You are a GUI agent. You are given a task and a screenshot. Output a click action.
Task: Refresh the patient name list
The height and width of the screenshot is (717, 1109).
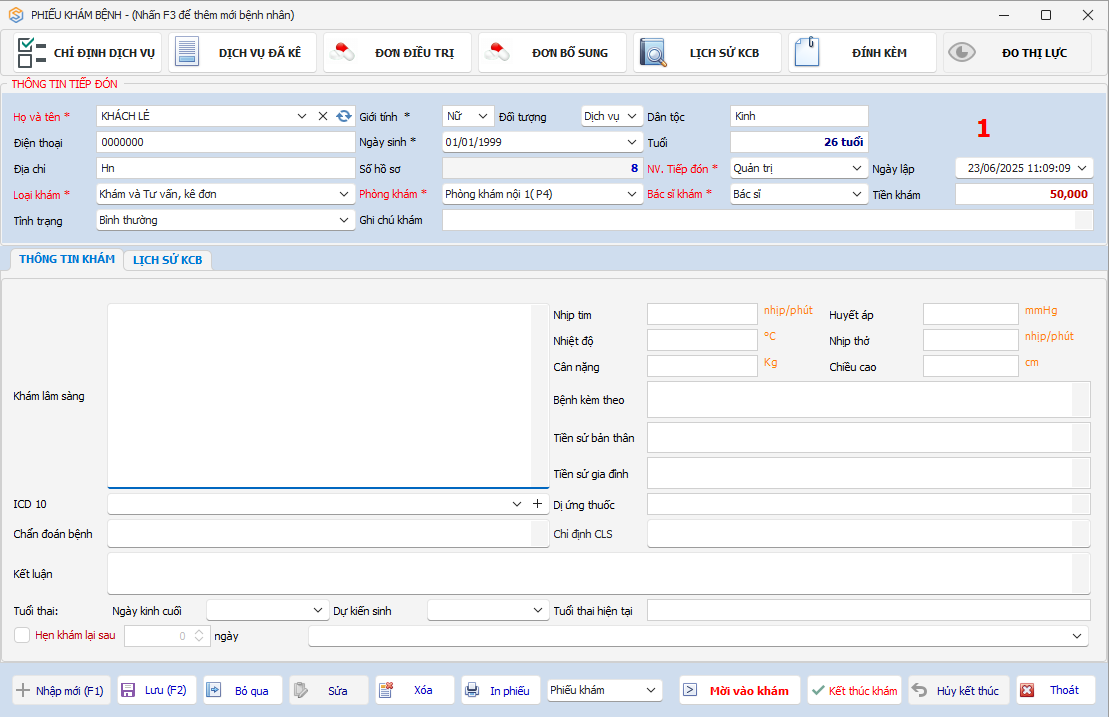coord(344,116)
